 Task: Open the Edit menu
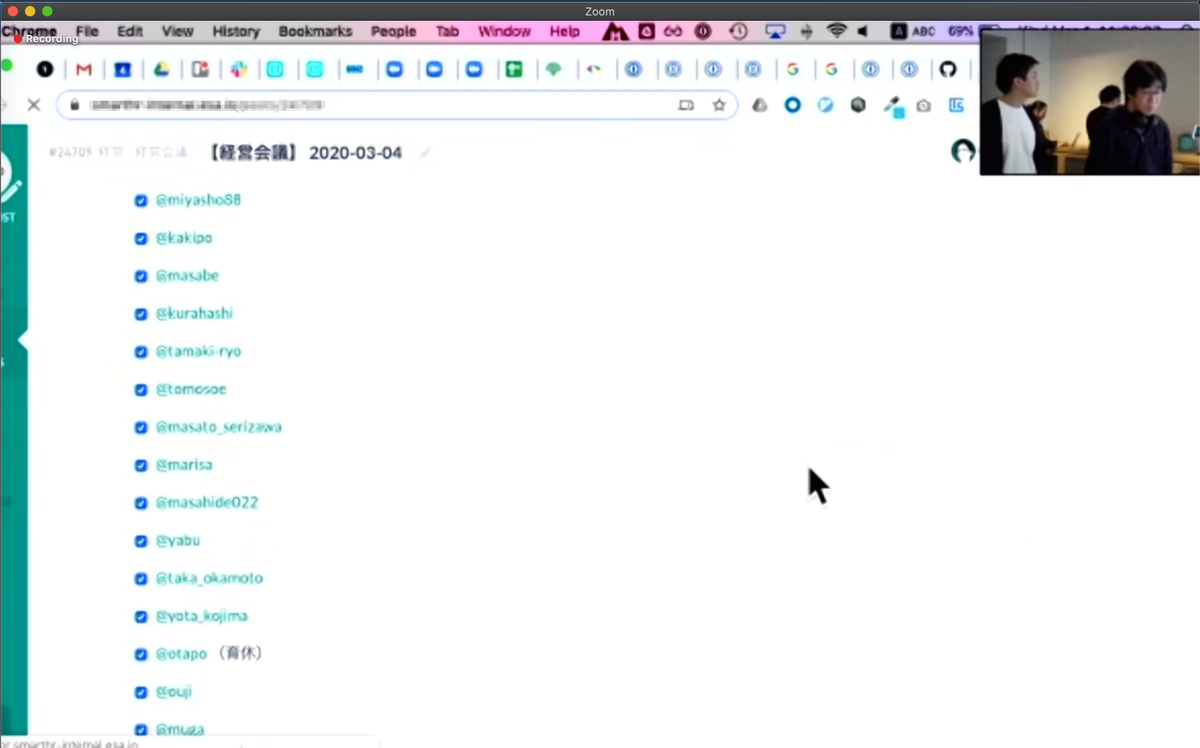pos(130,32)
